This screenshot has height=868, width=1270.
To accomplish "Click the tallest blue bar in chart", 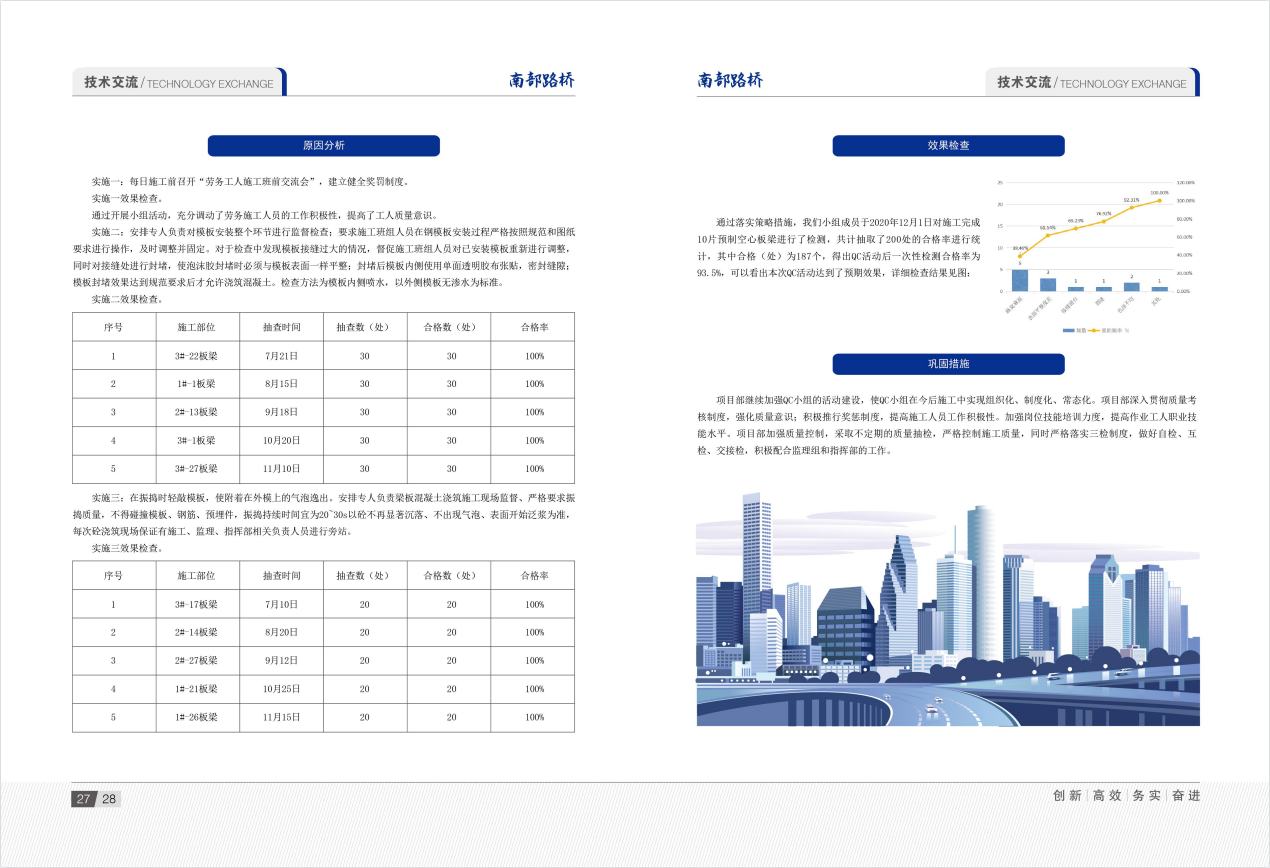I will coord(1020,280).
